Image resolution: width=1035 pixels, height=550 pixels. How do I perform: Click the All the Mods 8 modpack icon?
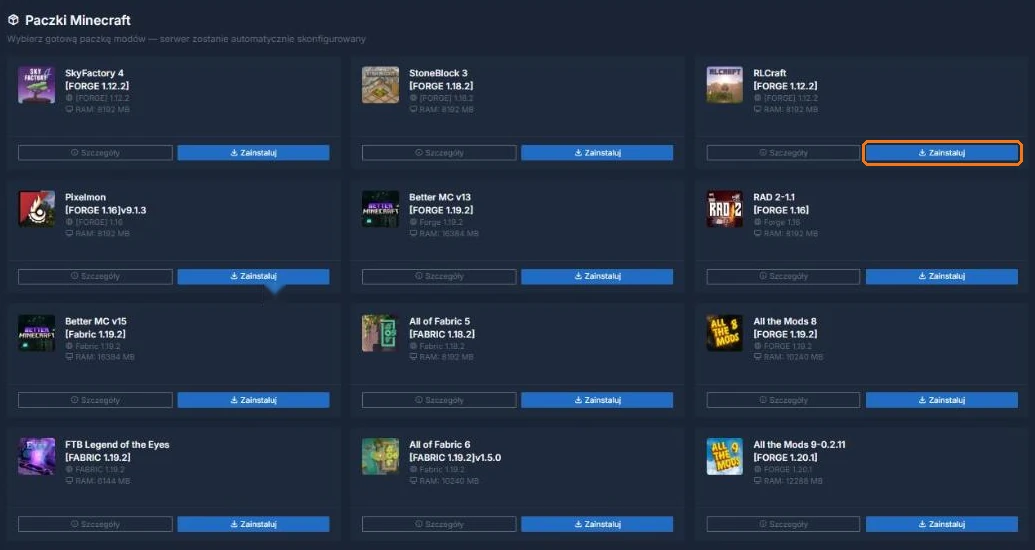point(725,333)
